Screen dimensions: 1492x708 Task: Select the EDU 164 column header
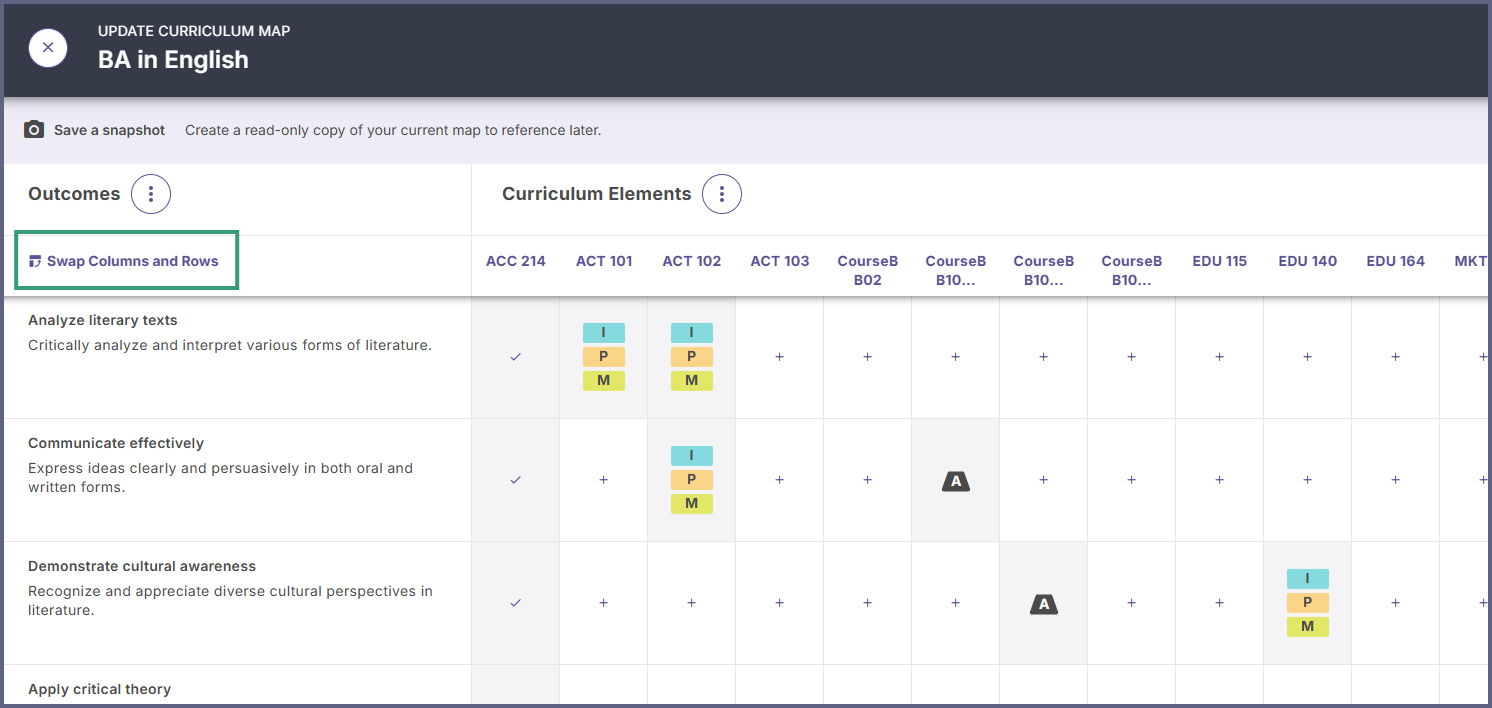1396,261
